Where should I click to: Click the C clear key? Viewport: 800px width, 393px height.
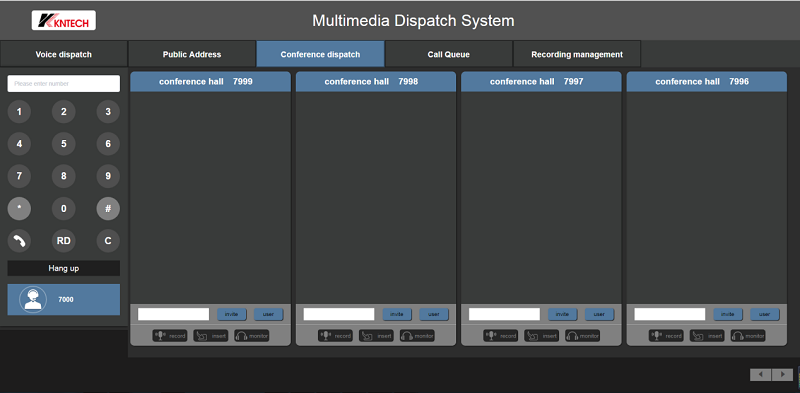[108, 241]
